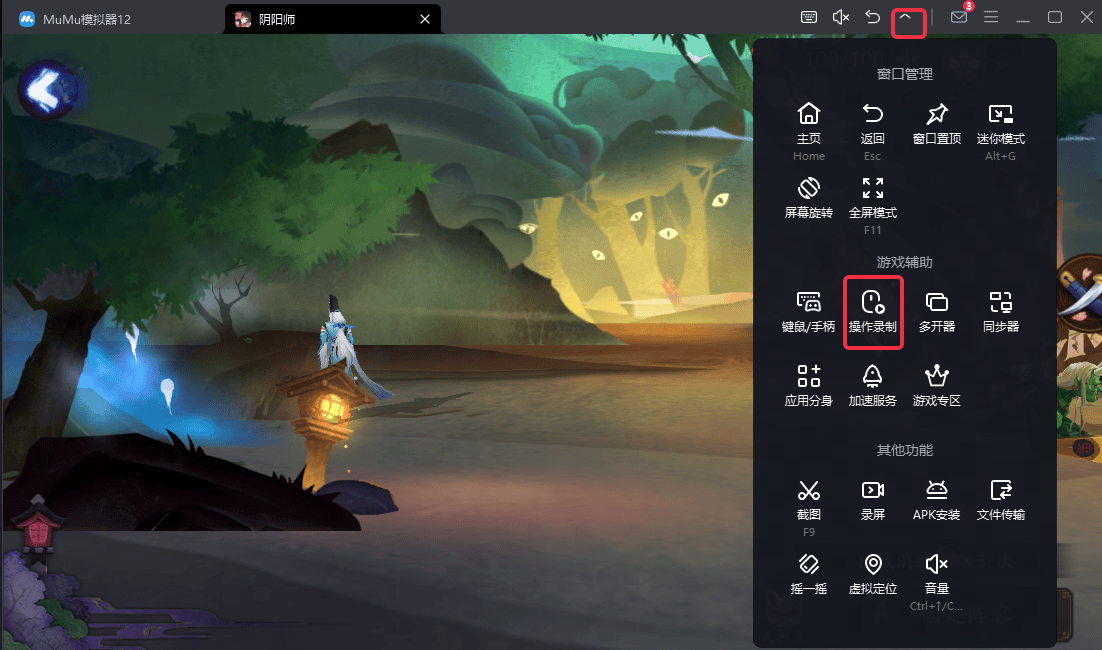Open 应用分身 app clone
The height and width of the screenshot is (650, 1102).
[809, 386]
